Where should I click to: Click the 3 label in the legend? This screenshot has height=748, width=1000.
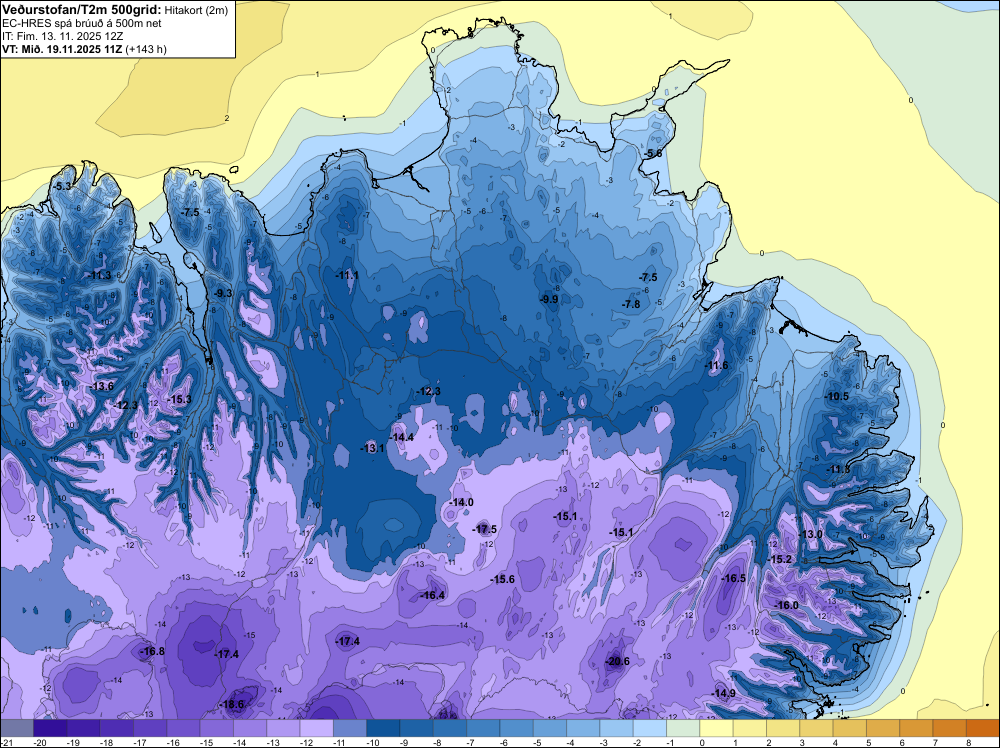click(x=801, y=742)
